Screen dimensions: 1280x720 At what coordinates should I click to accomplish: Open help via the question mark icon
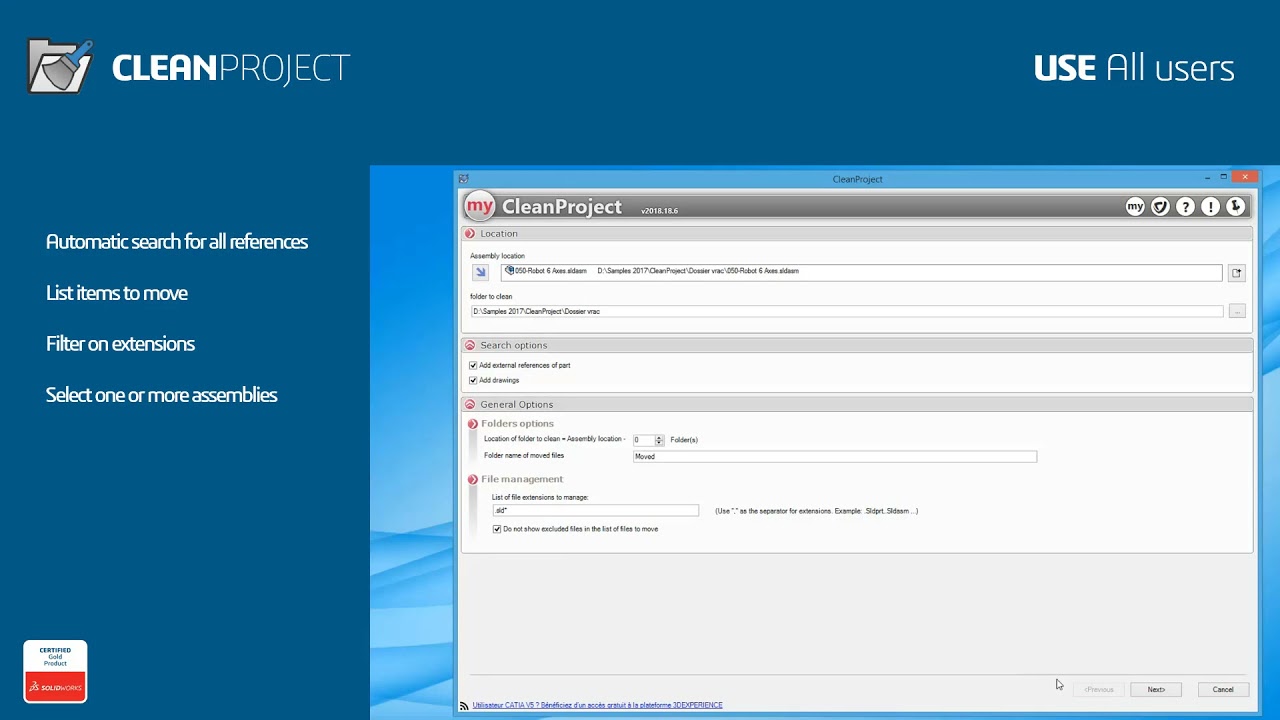[x=1185, y=207]
